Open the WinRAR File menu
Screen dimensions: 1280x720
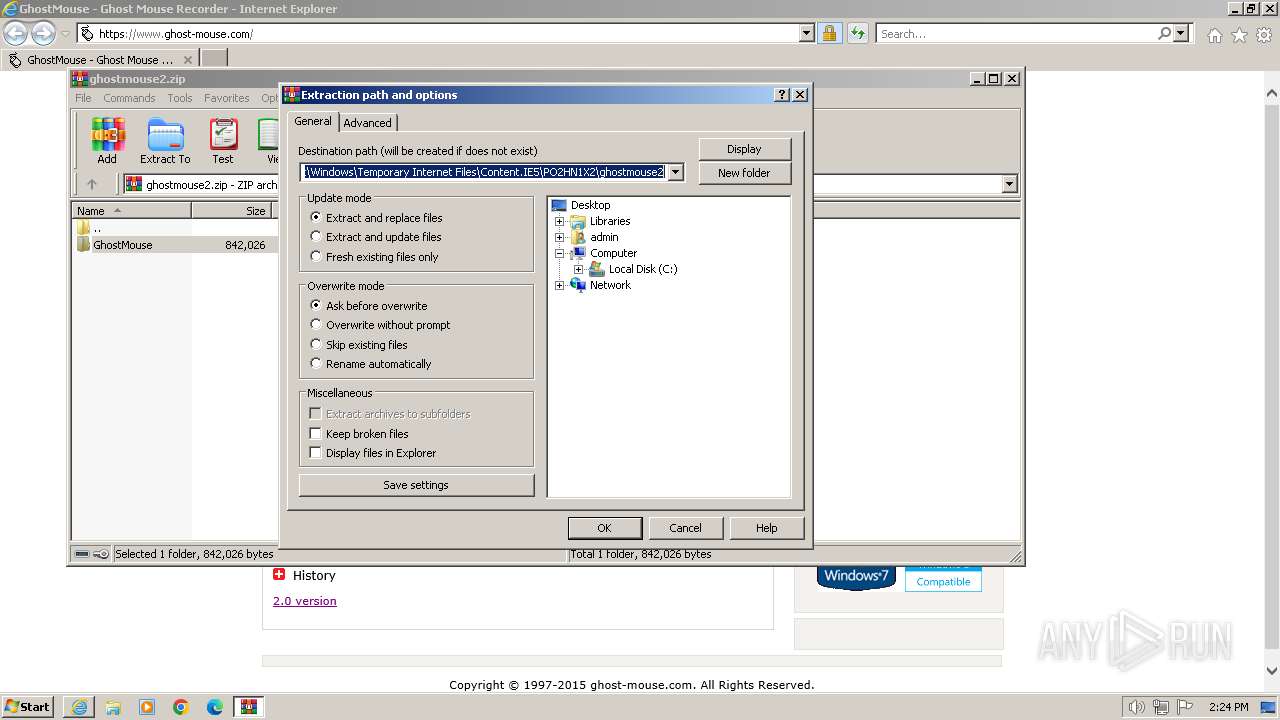pos(83,98)
